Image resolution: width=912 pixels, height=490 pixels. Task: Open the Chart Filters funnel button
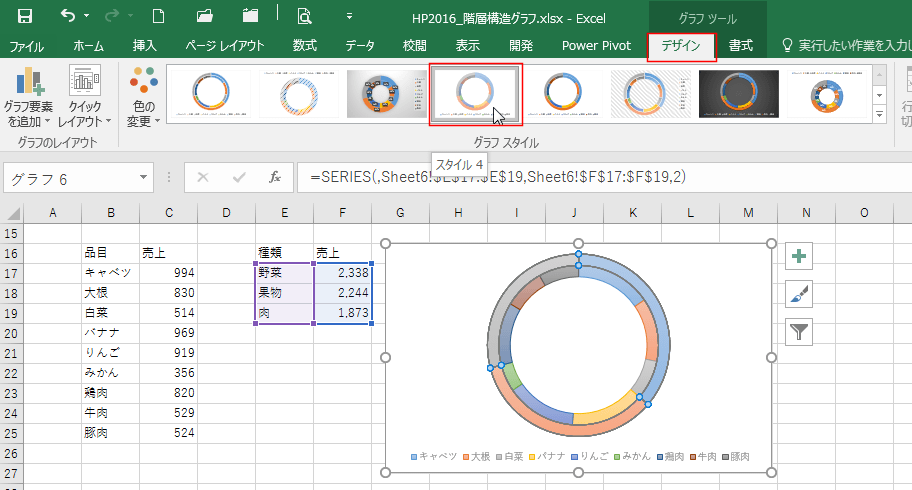coord(800,332)
